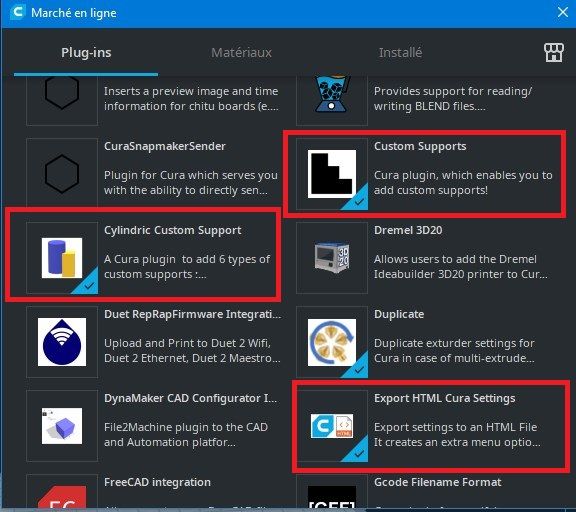Switch to the Plug-ins tab
This screenshot has width=576, height=512.
click(86, 53)
